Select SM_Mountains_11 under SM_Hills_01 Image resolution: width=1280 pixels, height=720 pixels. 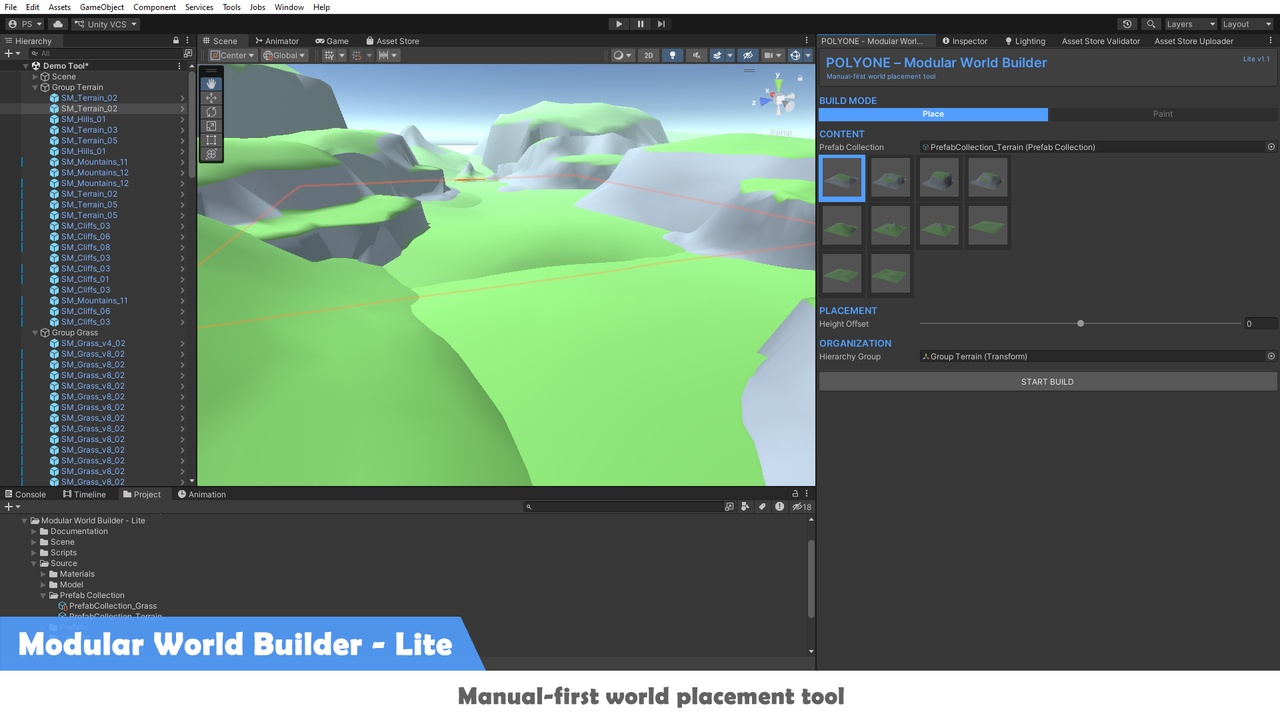[94, 162]
